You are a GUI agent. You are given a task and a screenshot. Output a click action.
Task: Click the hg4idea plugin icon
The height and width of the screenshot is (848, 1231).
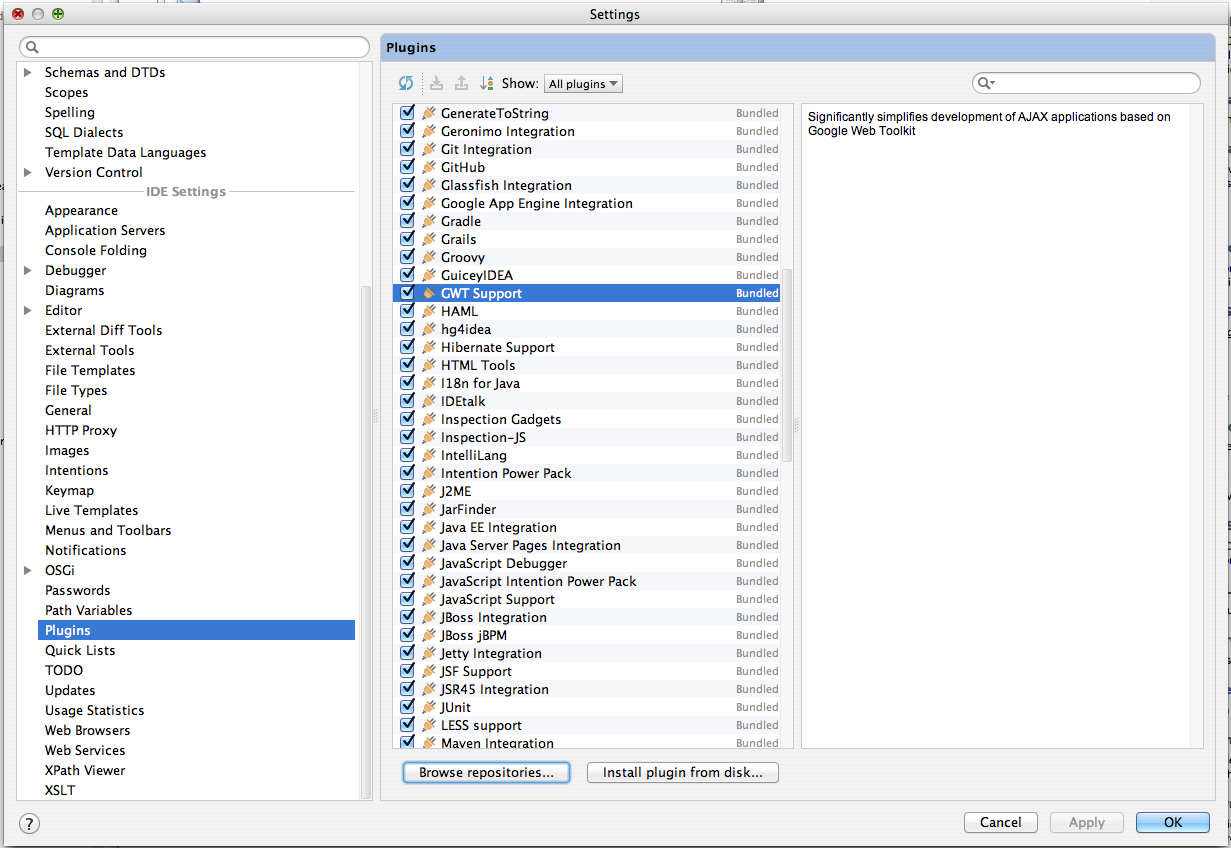[x=429, y=329]
